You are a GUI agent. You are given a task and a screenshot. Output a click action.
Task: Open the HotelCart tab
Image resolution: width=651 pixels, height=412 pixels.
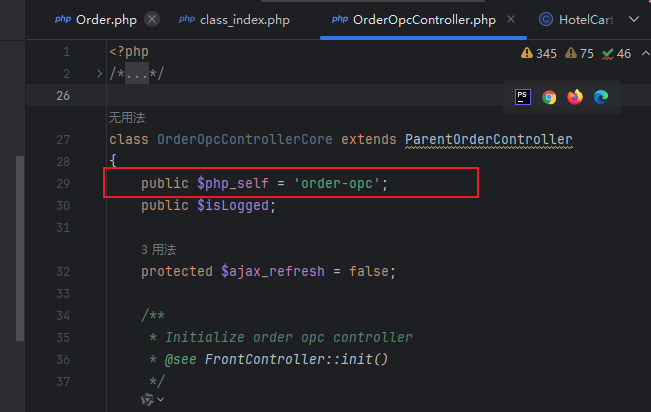[585, 20]
